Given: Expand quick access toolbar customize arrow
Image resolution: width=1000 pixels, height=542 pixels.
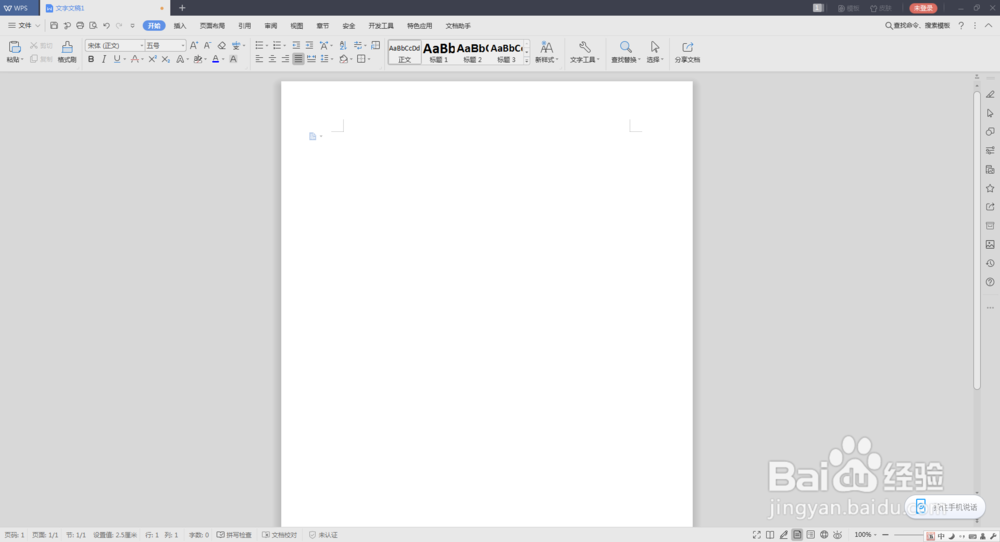Looking at the screenshot, I should pos(133,26).
